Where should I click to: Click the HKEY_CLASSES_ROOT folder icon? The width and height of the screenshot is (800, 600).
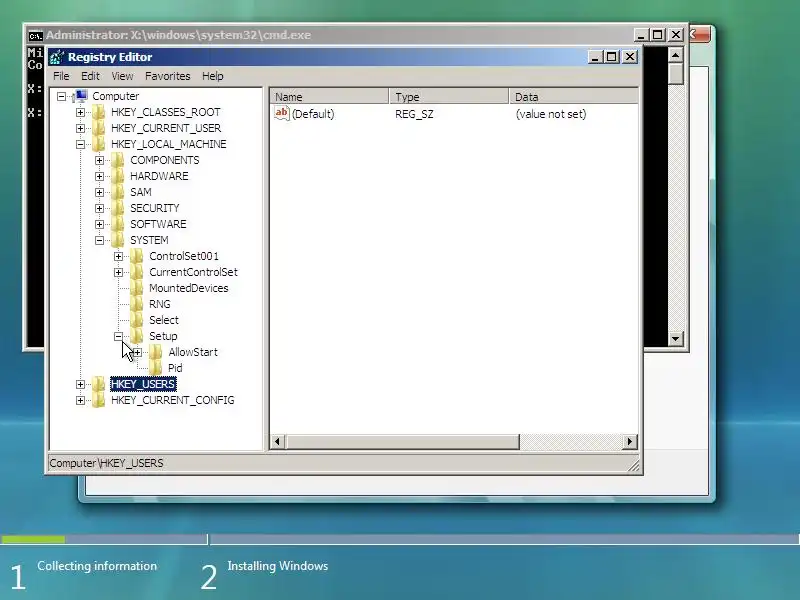(98, 112)
